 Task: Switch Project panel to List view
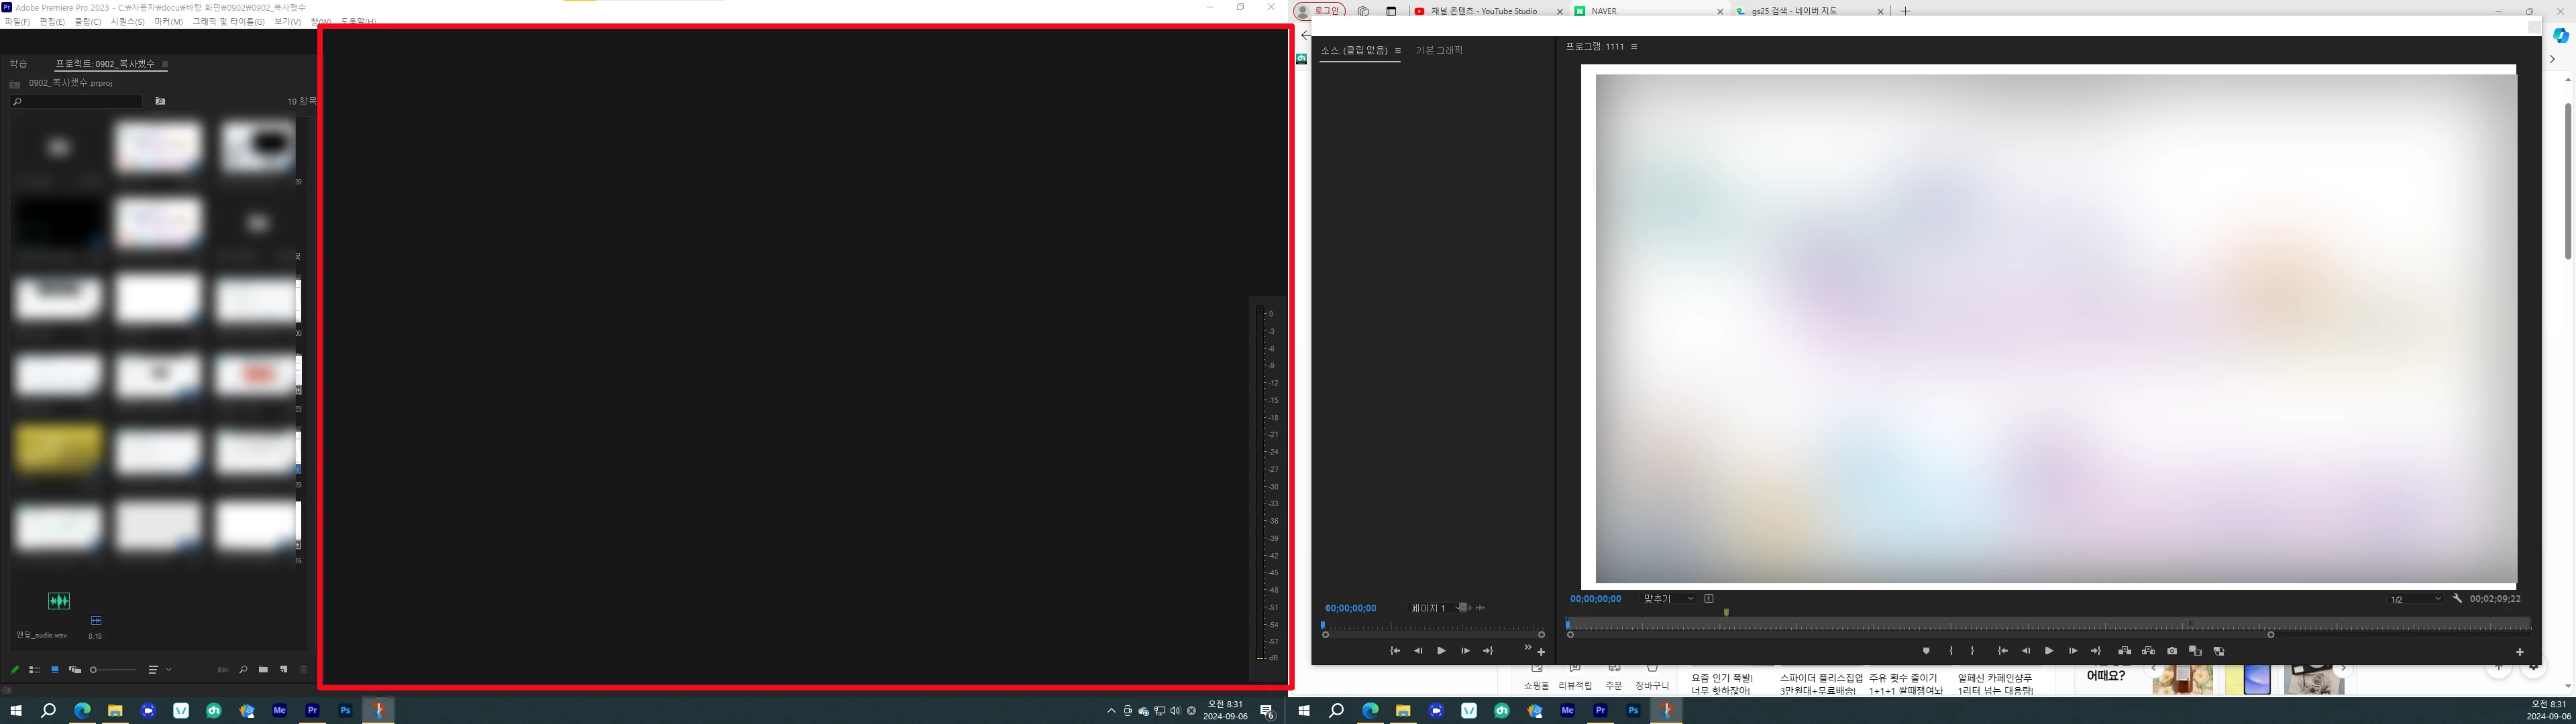tap(35, 670)
